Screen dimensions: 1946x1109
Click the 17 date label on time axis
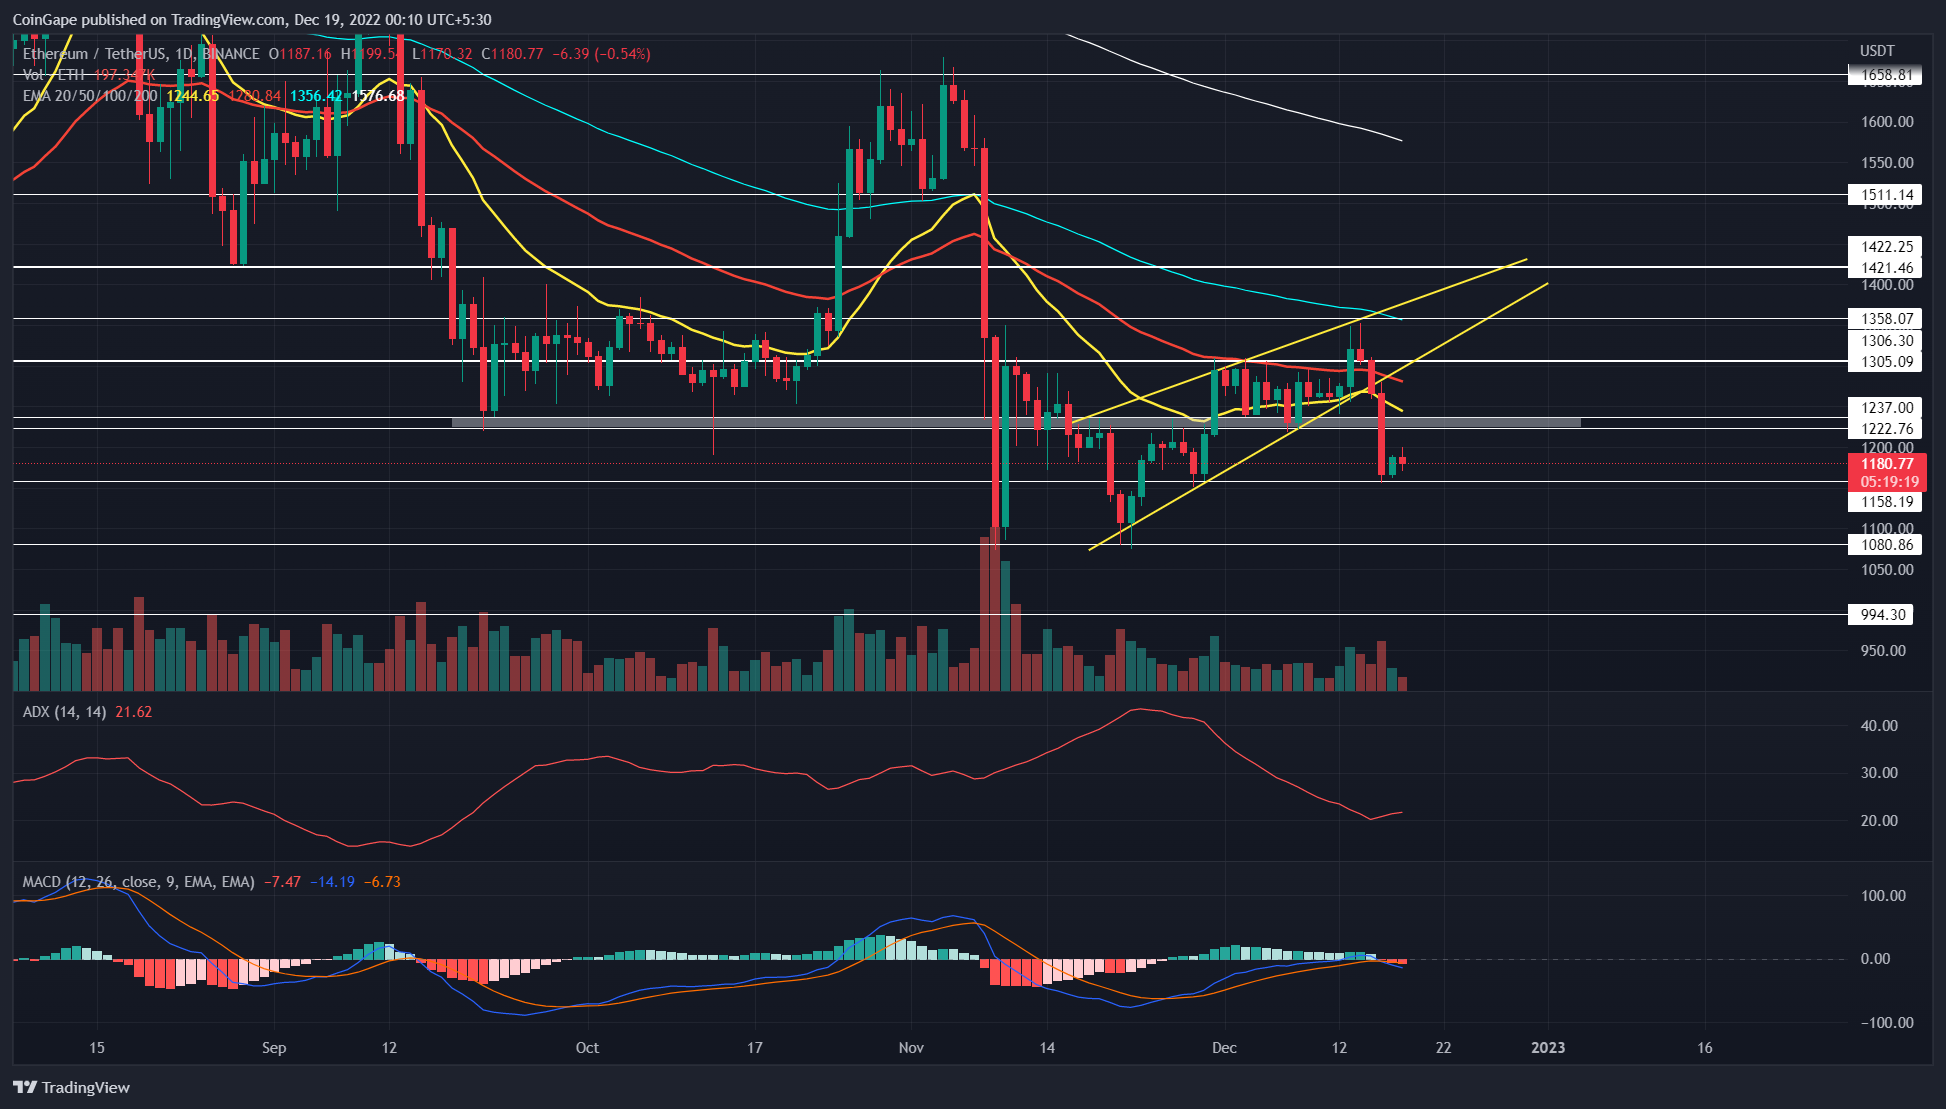(x=755, y=1048)
